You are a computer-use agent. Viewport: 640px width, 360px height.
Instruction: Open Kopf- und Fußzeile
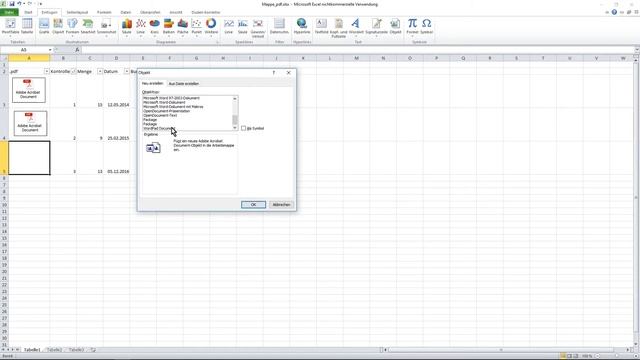338,28
